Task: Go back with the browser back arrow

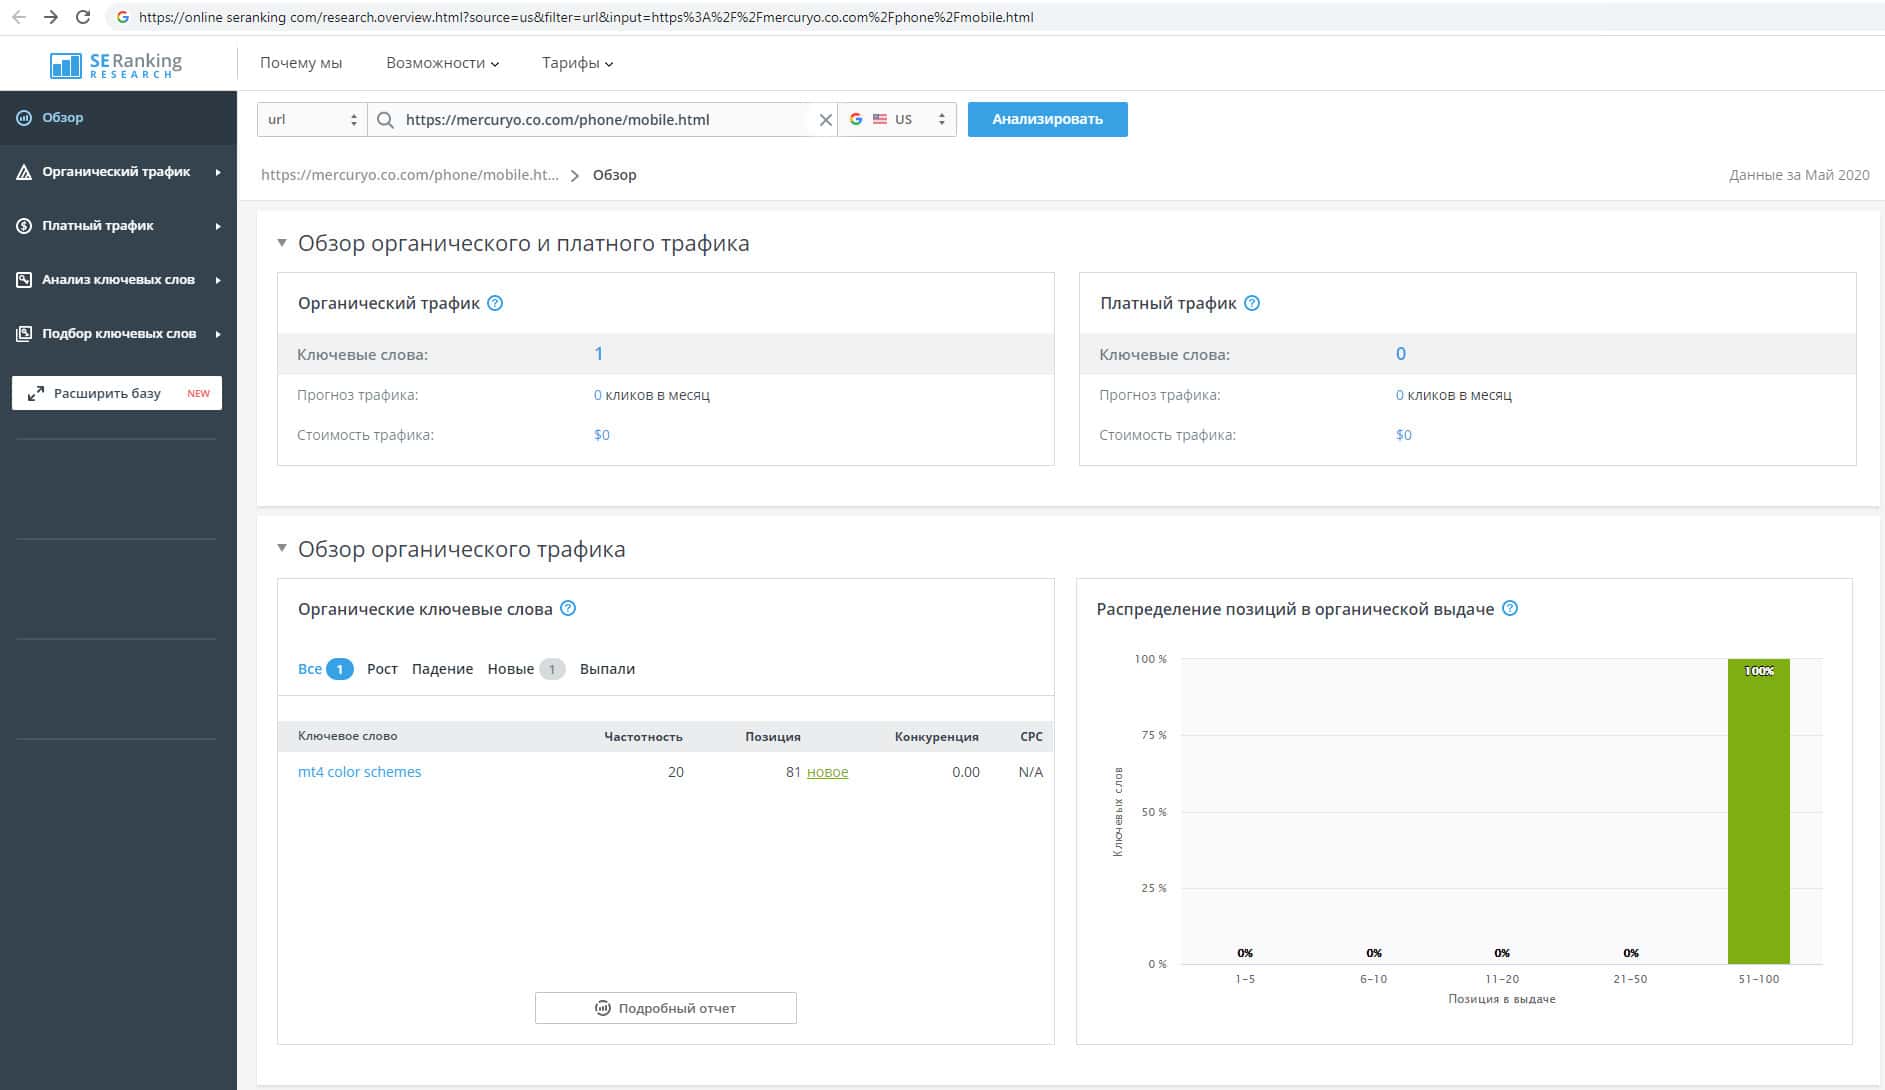Action: pyautogui.click(x=19, y=17)
